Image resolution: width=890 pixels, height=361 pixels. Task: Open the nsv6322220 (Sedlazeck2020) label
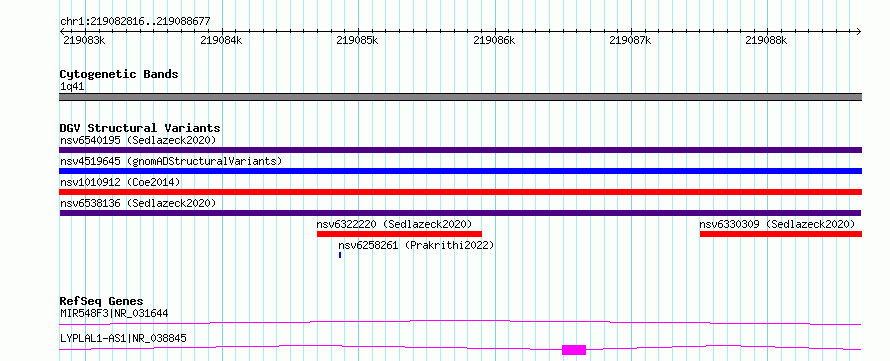pos(394,224)
